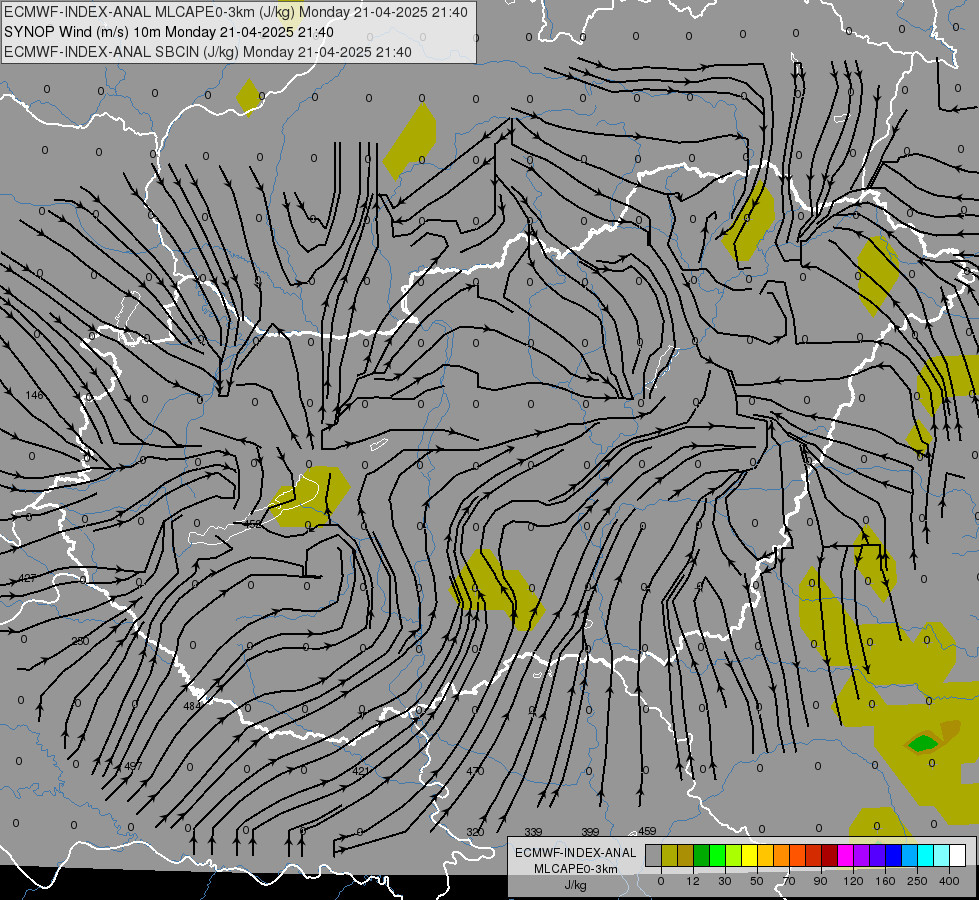Select the dark green legend swatch
979x900 pixels.
702,856
